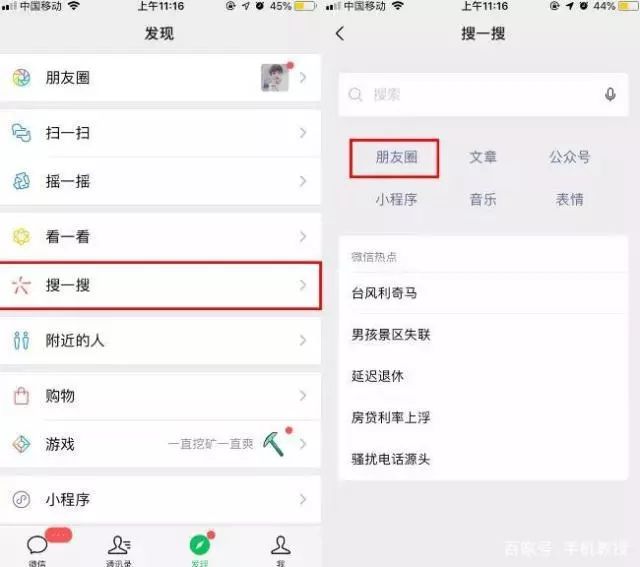640x567 pixels.
Task: Open 看一看 row via right chevron
Action: point(302,236)
